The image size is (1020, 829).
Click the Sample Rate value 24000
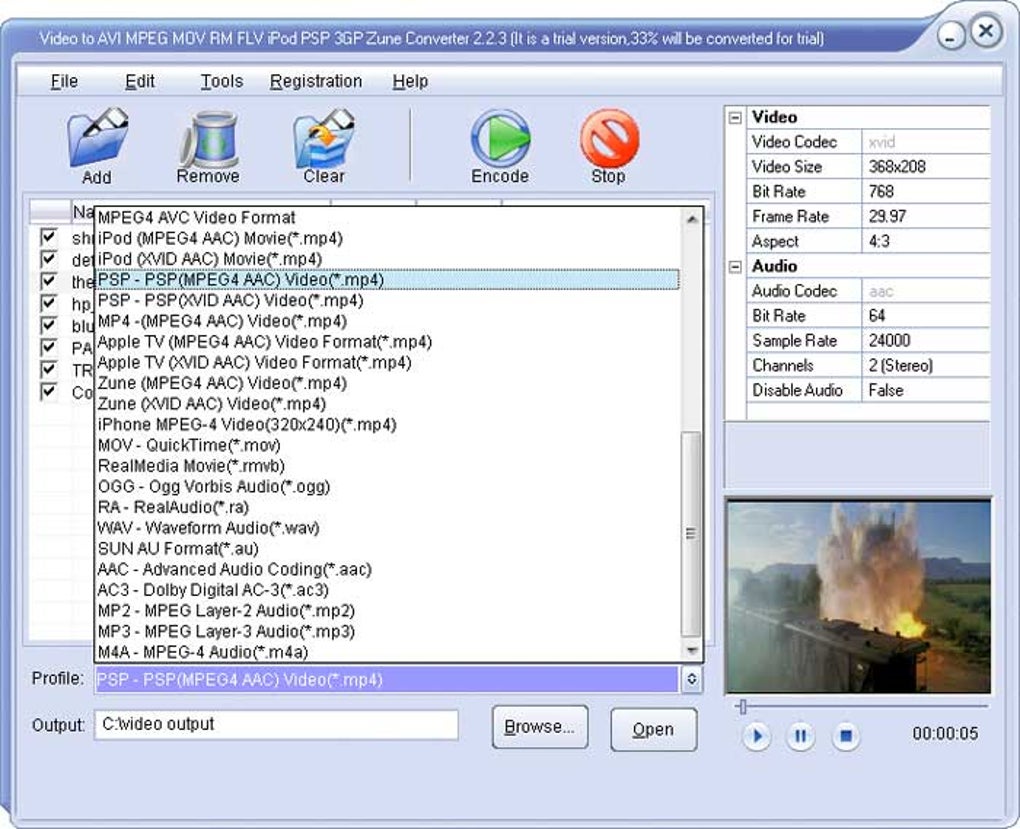point(889,341)
